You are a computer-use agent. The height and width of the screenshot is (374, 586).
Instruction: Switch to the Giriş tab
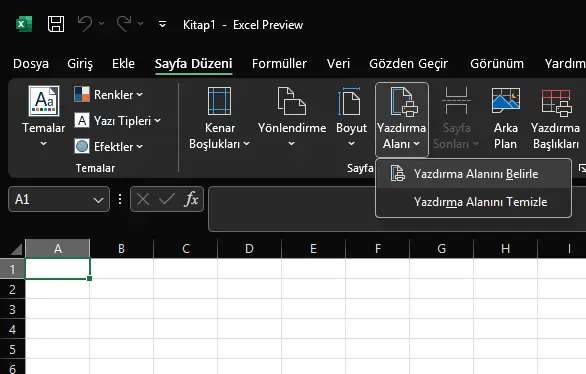coord(80,64)
